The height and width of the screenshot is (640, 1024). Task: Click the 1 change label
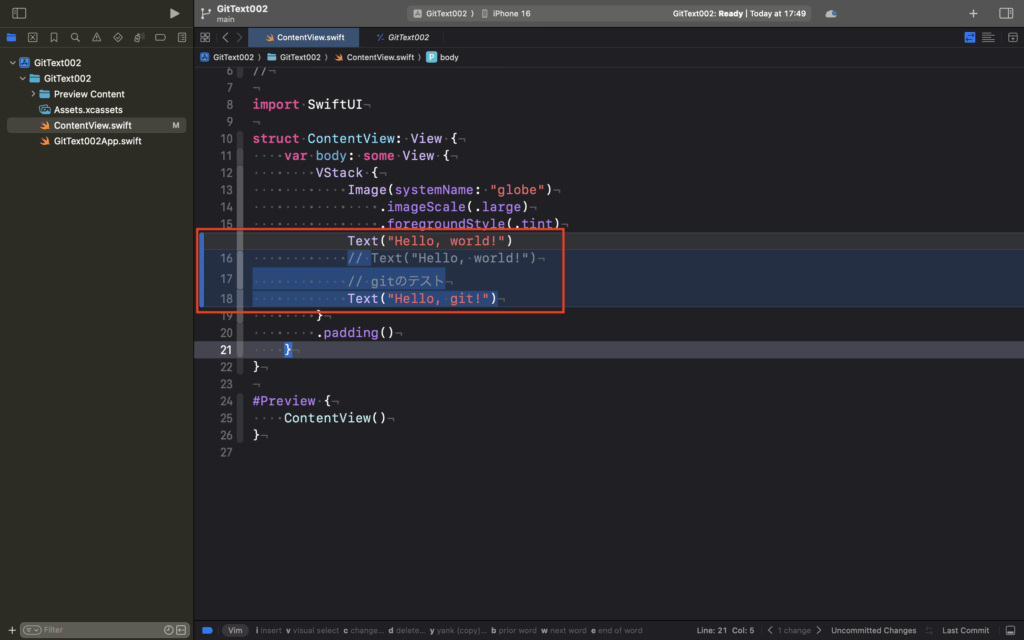point(794,630)
